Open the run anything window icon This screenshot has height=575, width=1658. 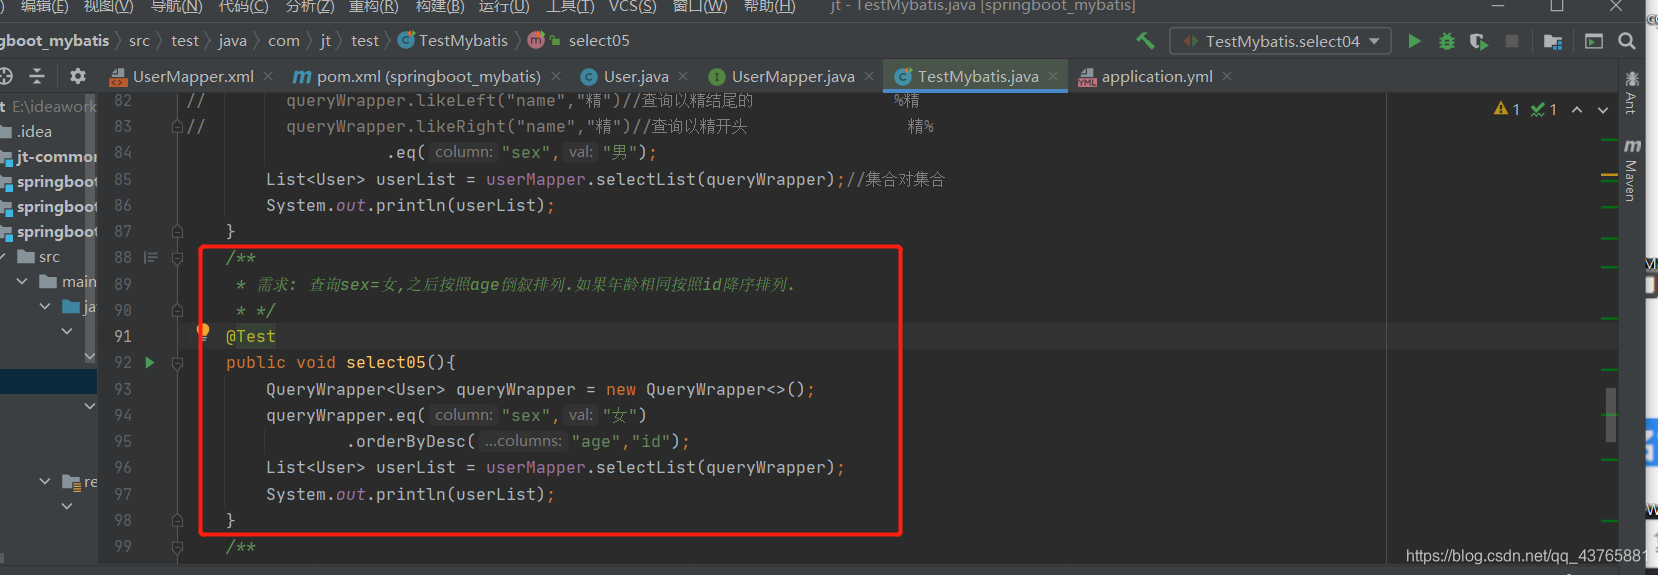(1594, 41)
